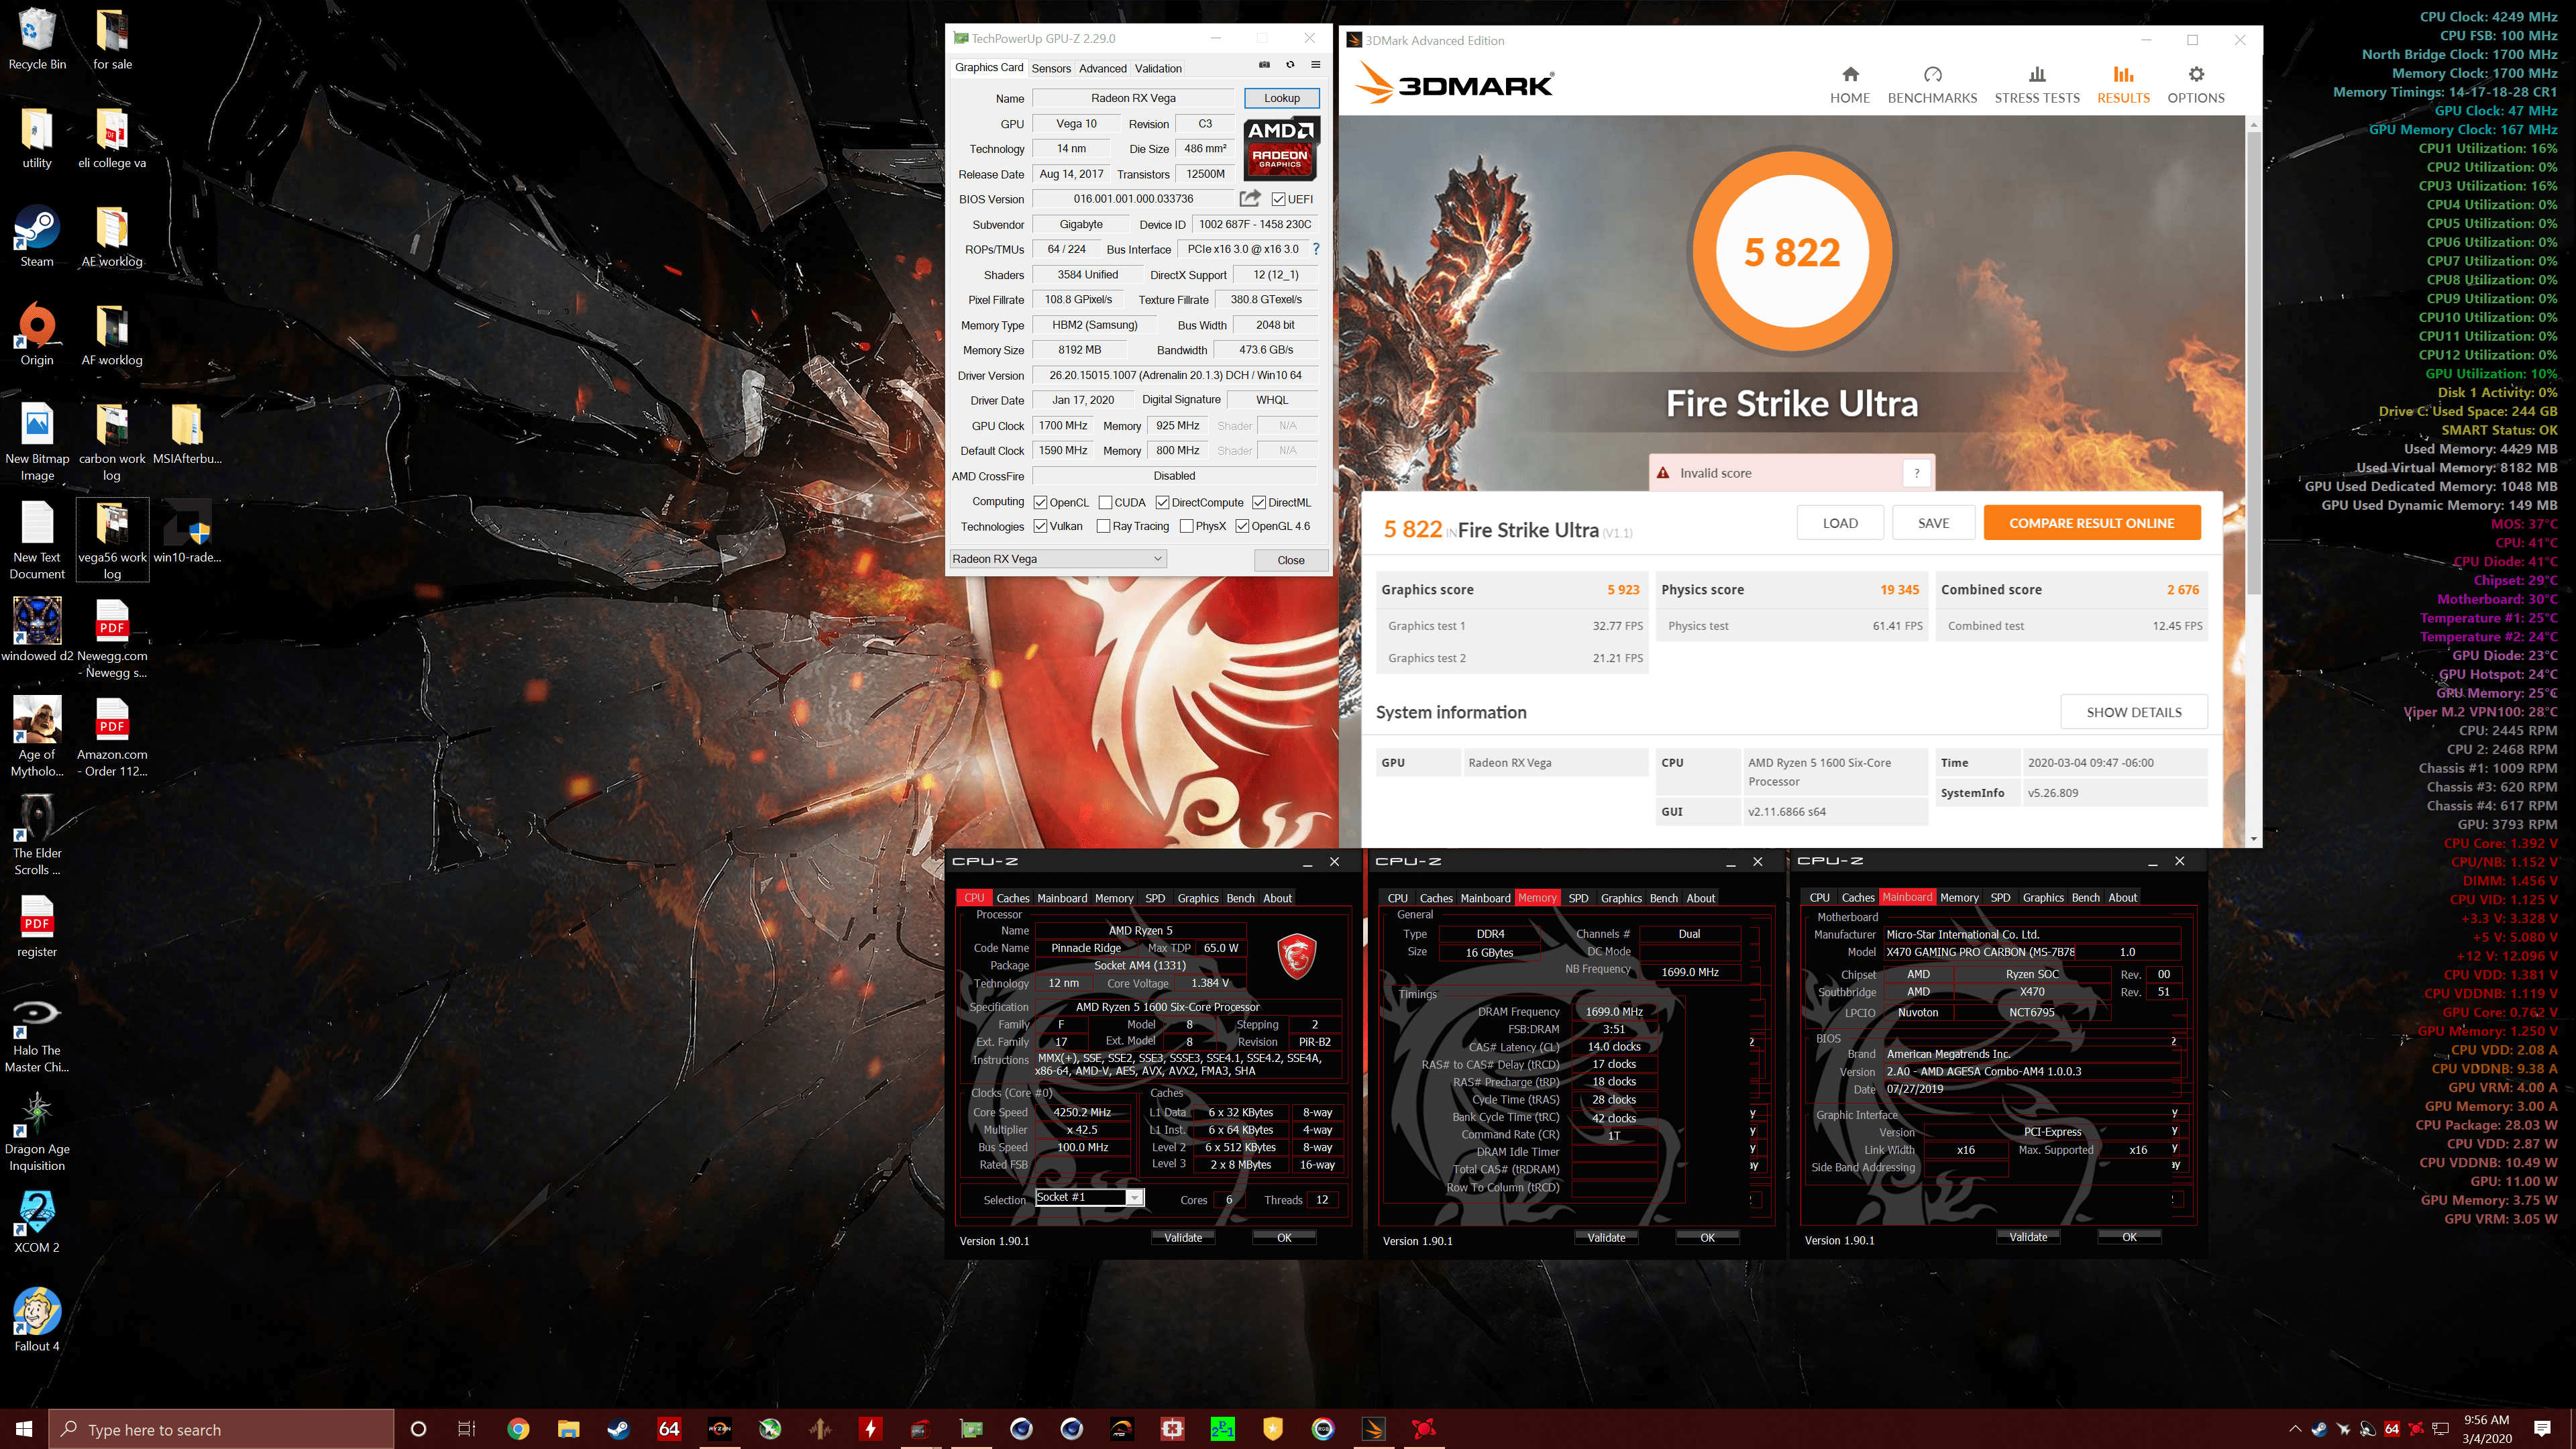Screen dimensions: 2576x1449
Task: Click SHOW DETAILS under System information
Action: tap(2135, 712)
